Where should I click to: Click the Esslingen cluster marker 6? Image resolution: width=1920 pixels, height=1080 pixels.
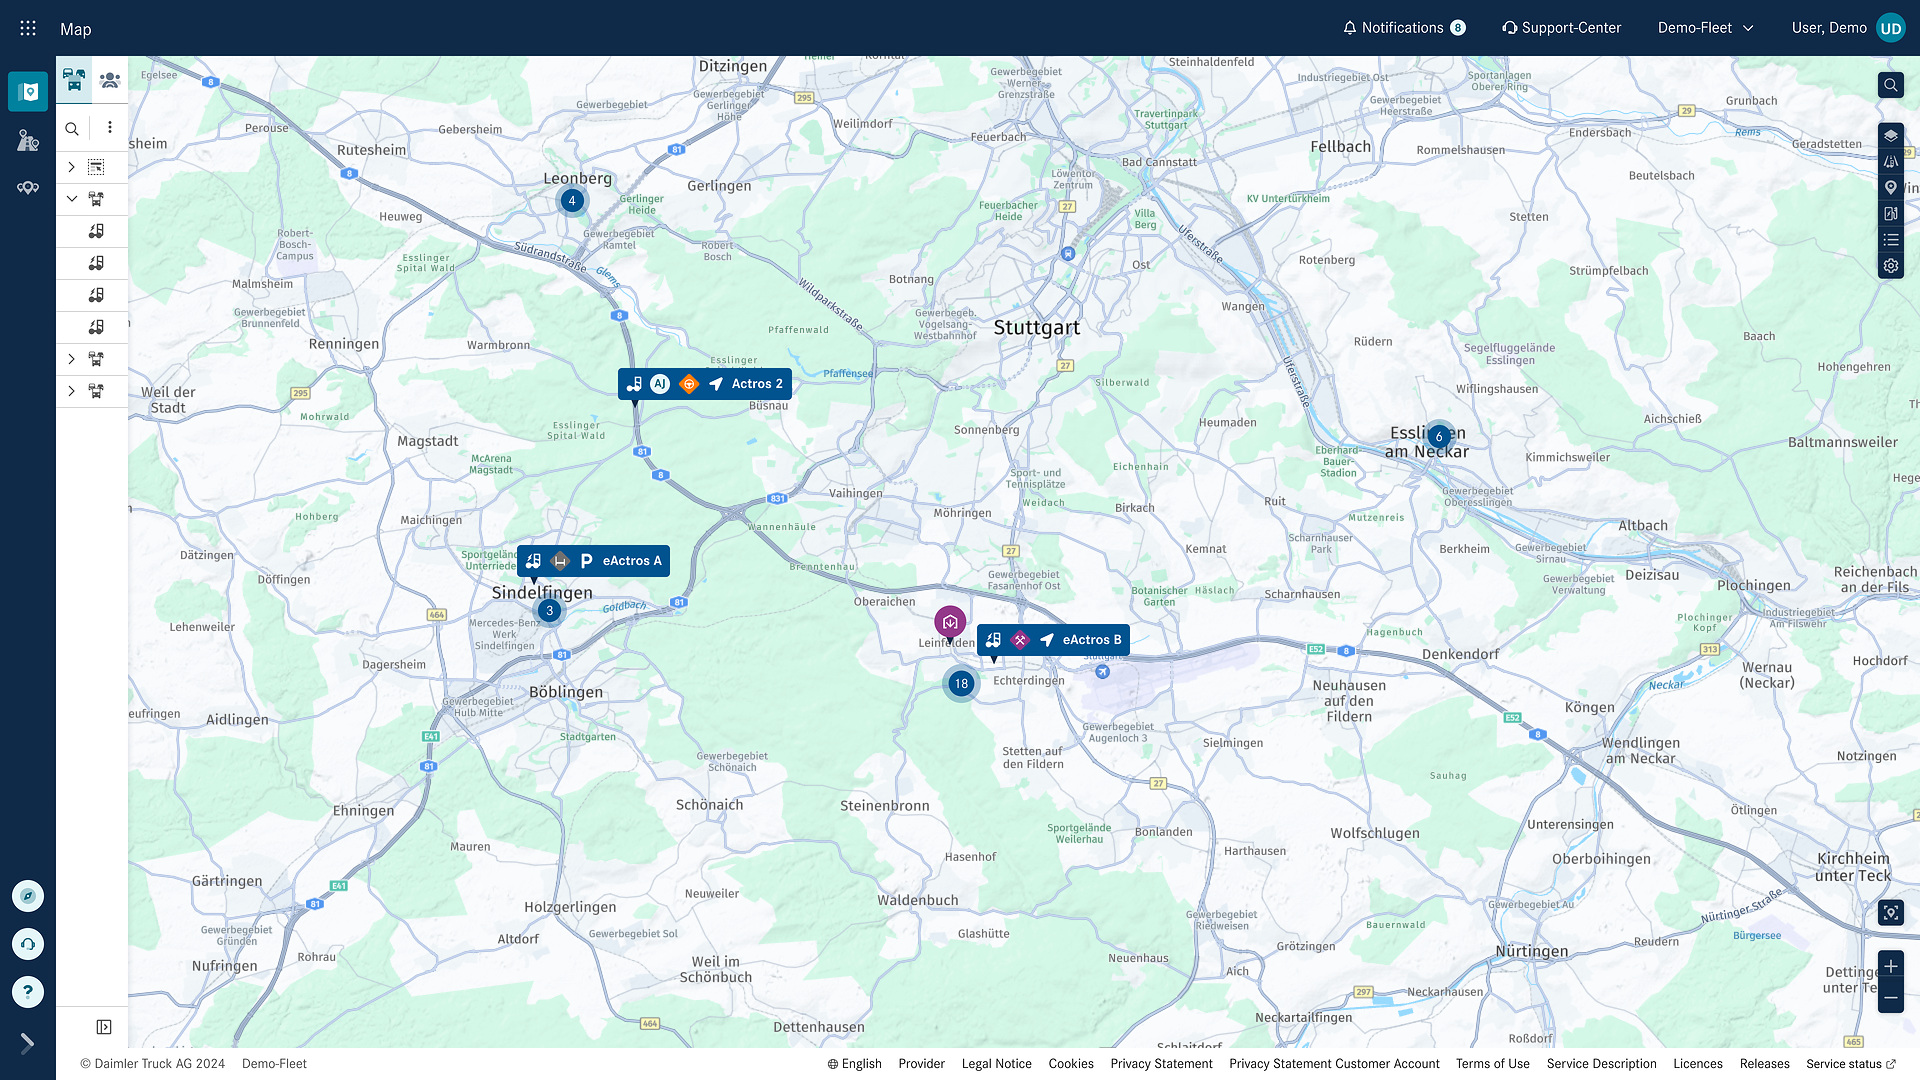coord(1439,436)
